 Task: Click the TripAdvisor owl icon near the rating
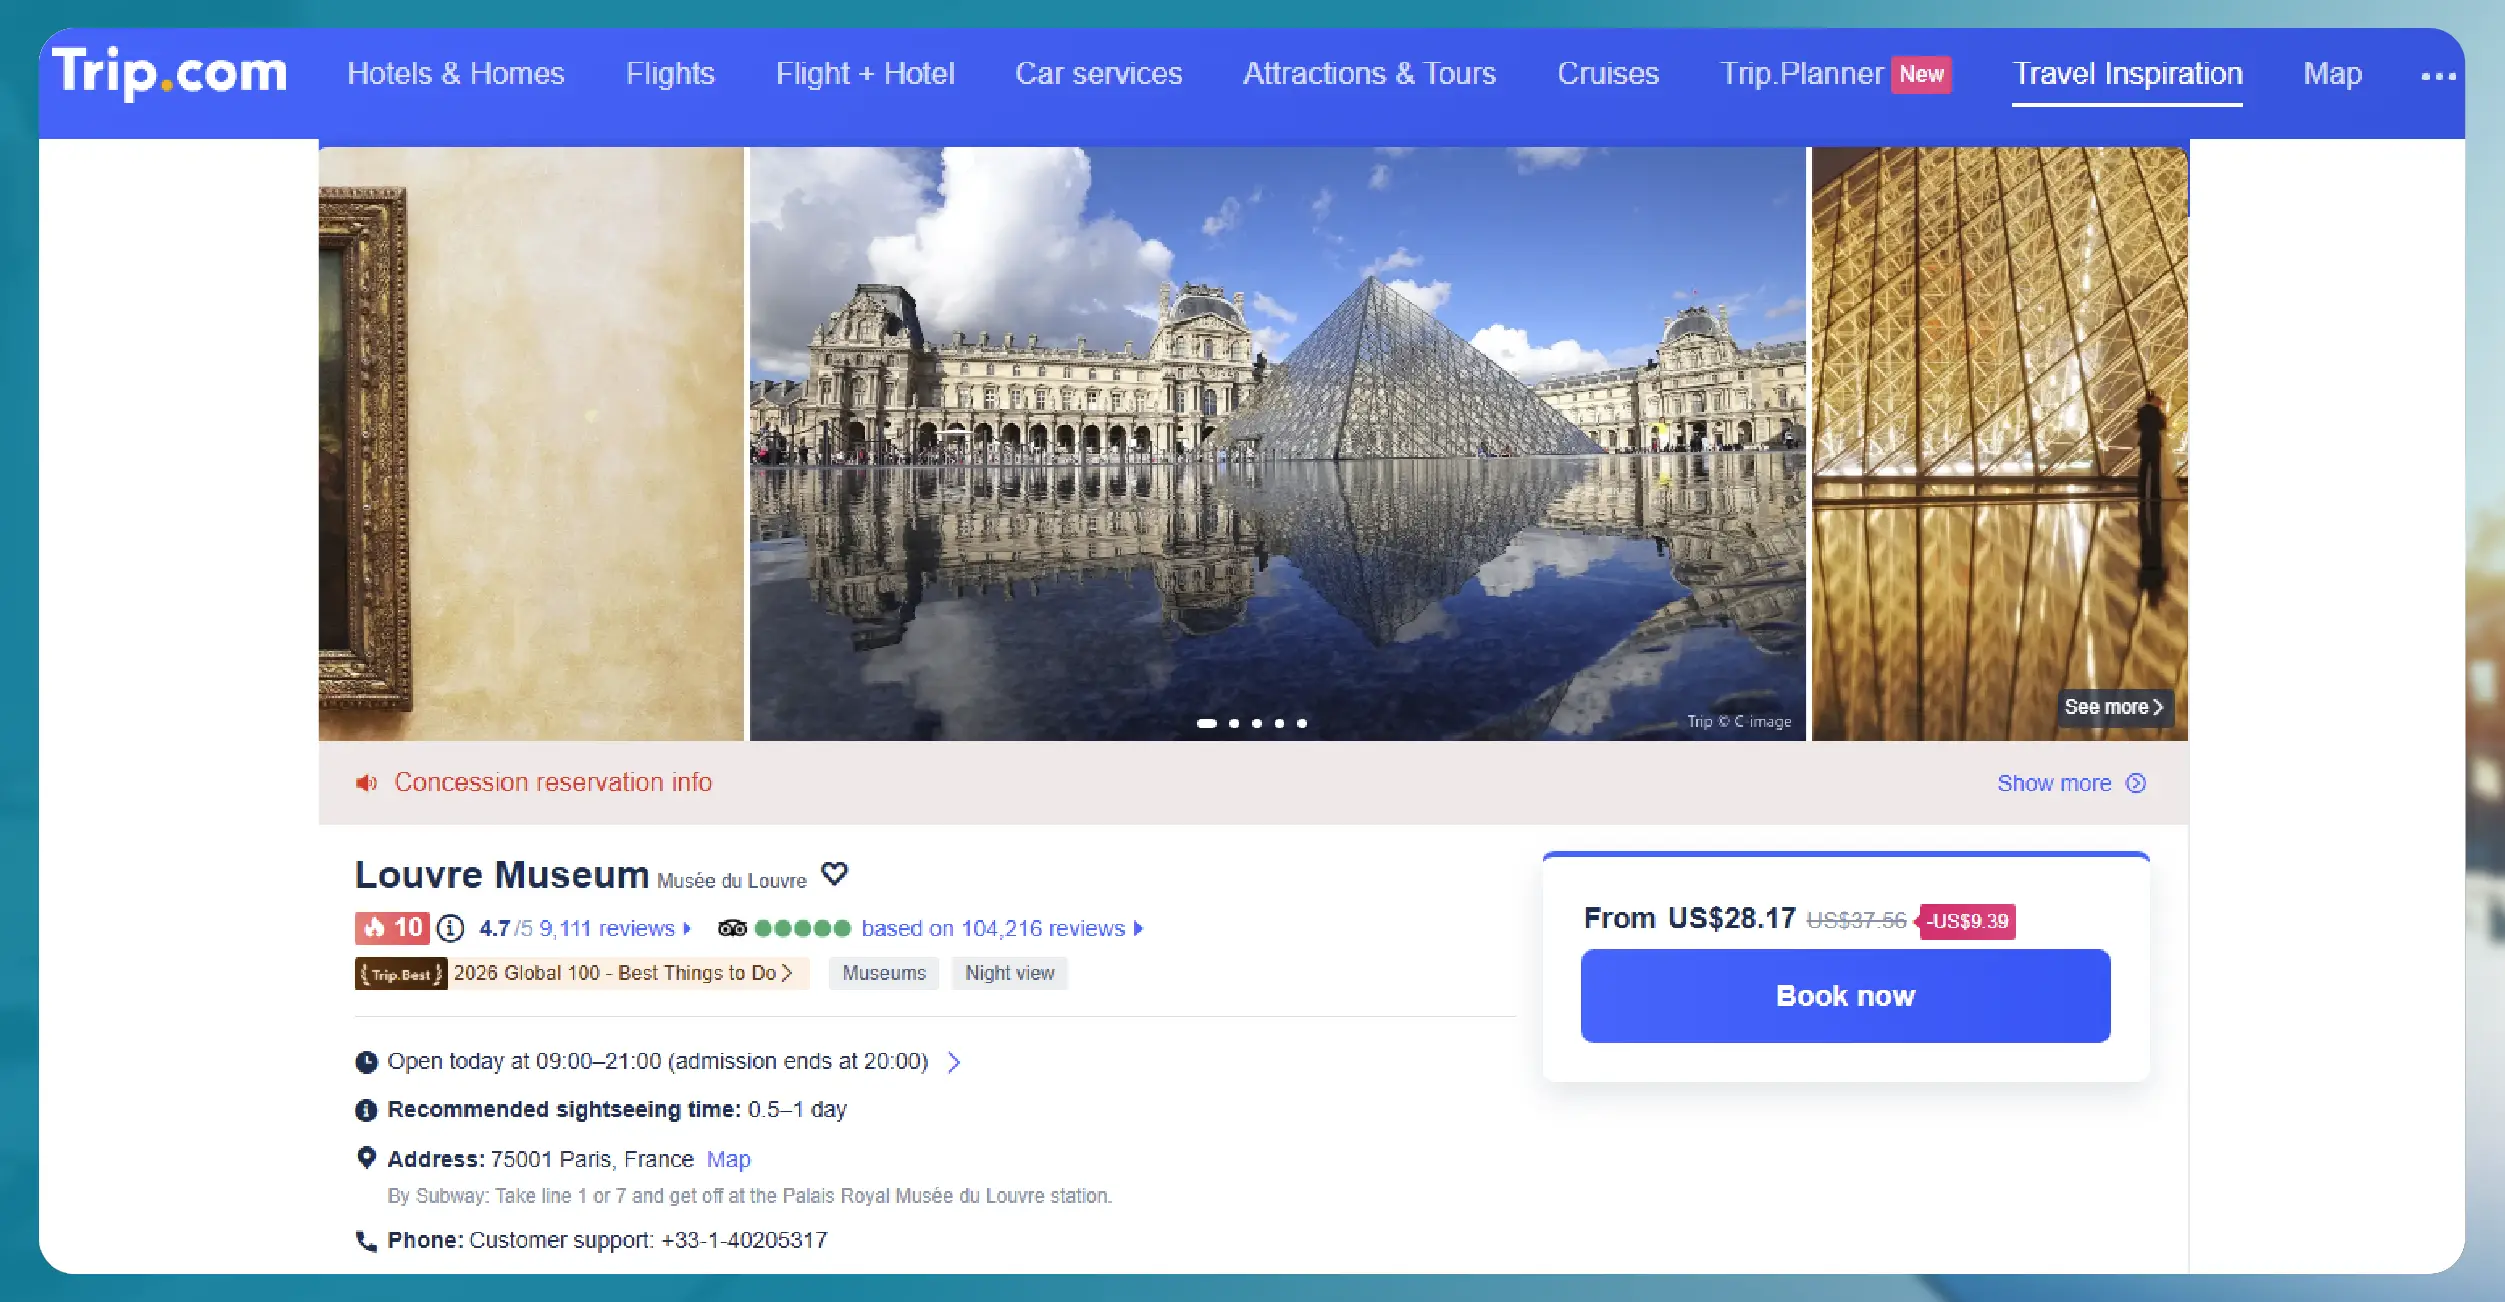(734, 928)
